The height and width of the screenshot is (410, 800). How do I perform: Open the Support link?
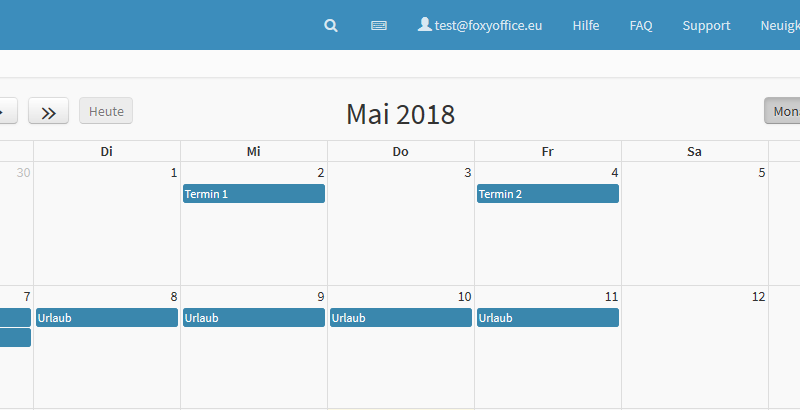click(x=706, y=26)
